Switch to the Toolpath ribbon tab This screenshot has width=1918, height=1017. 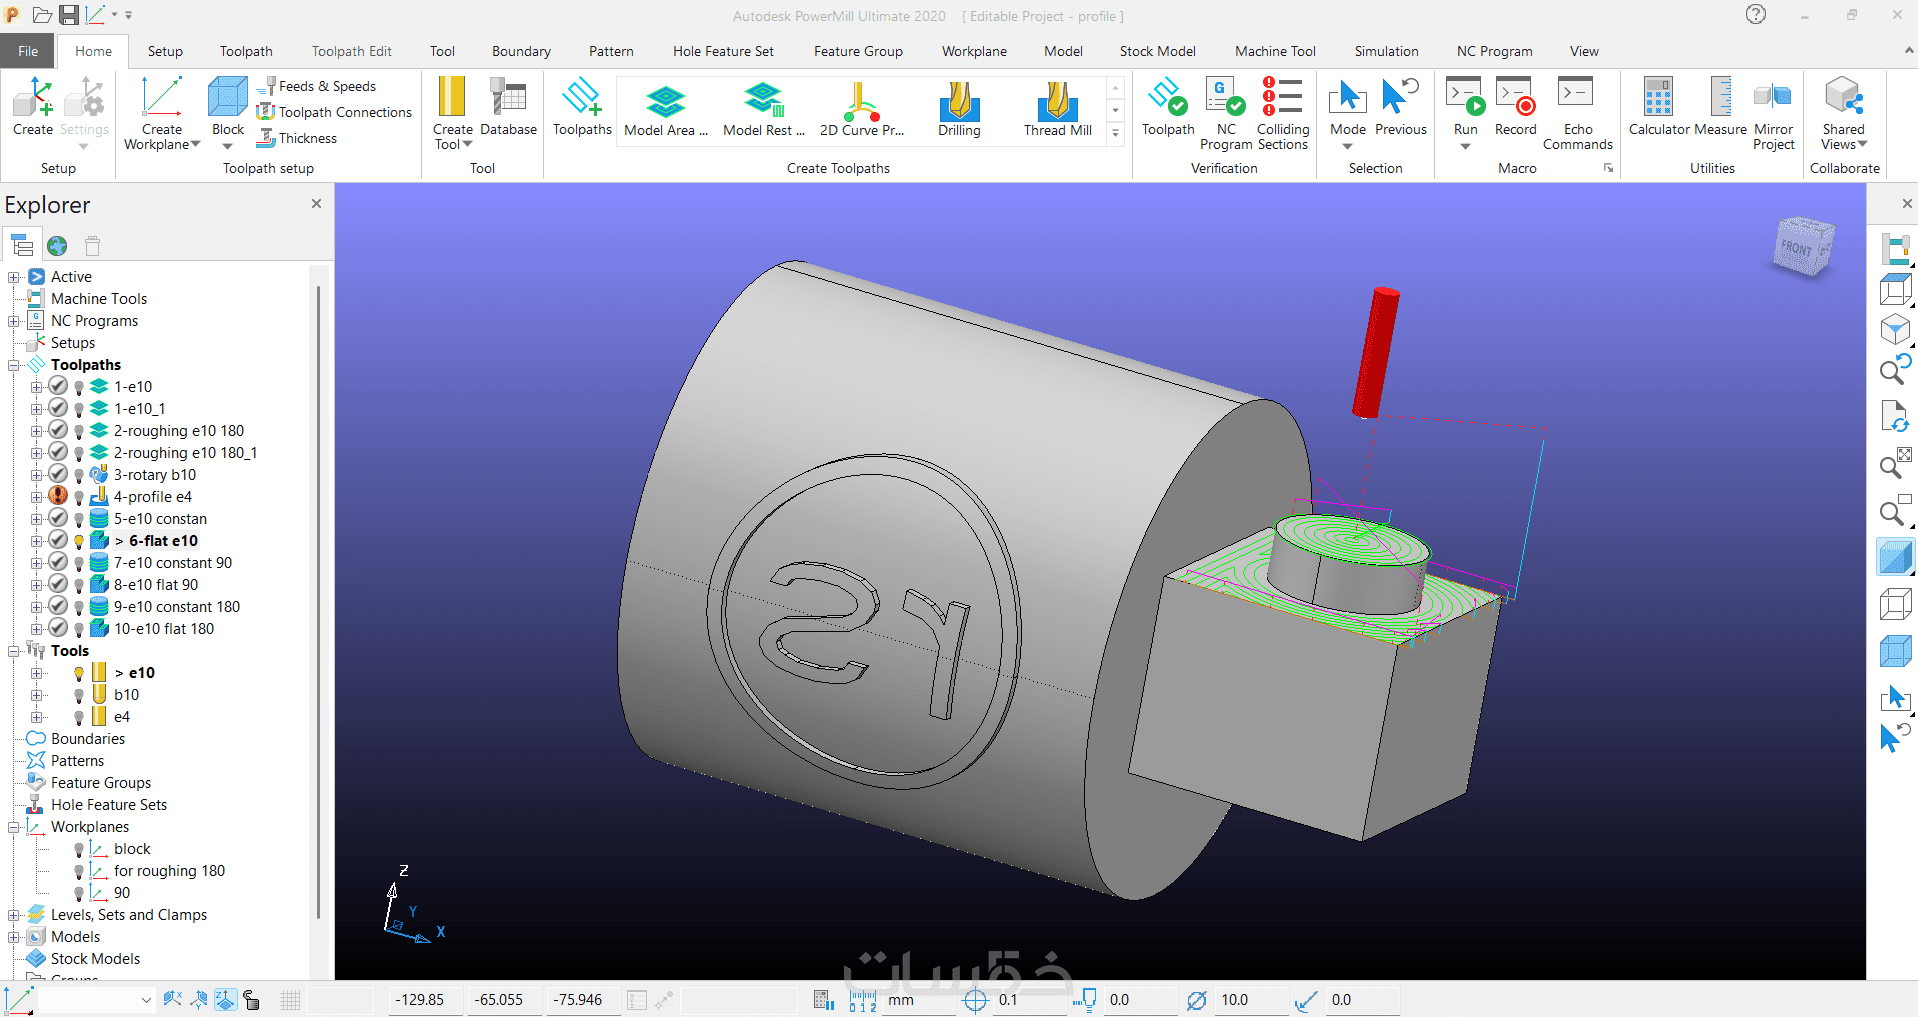coord(246,51)
